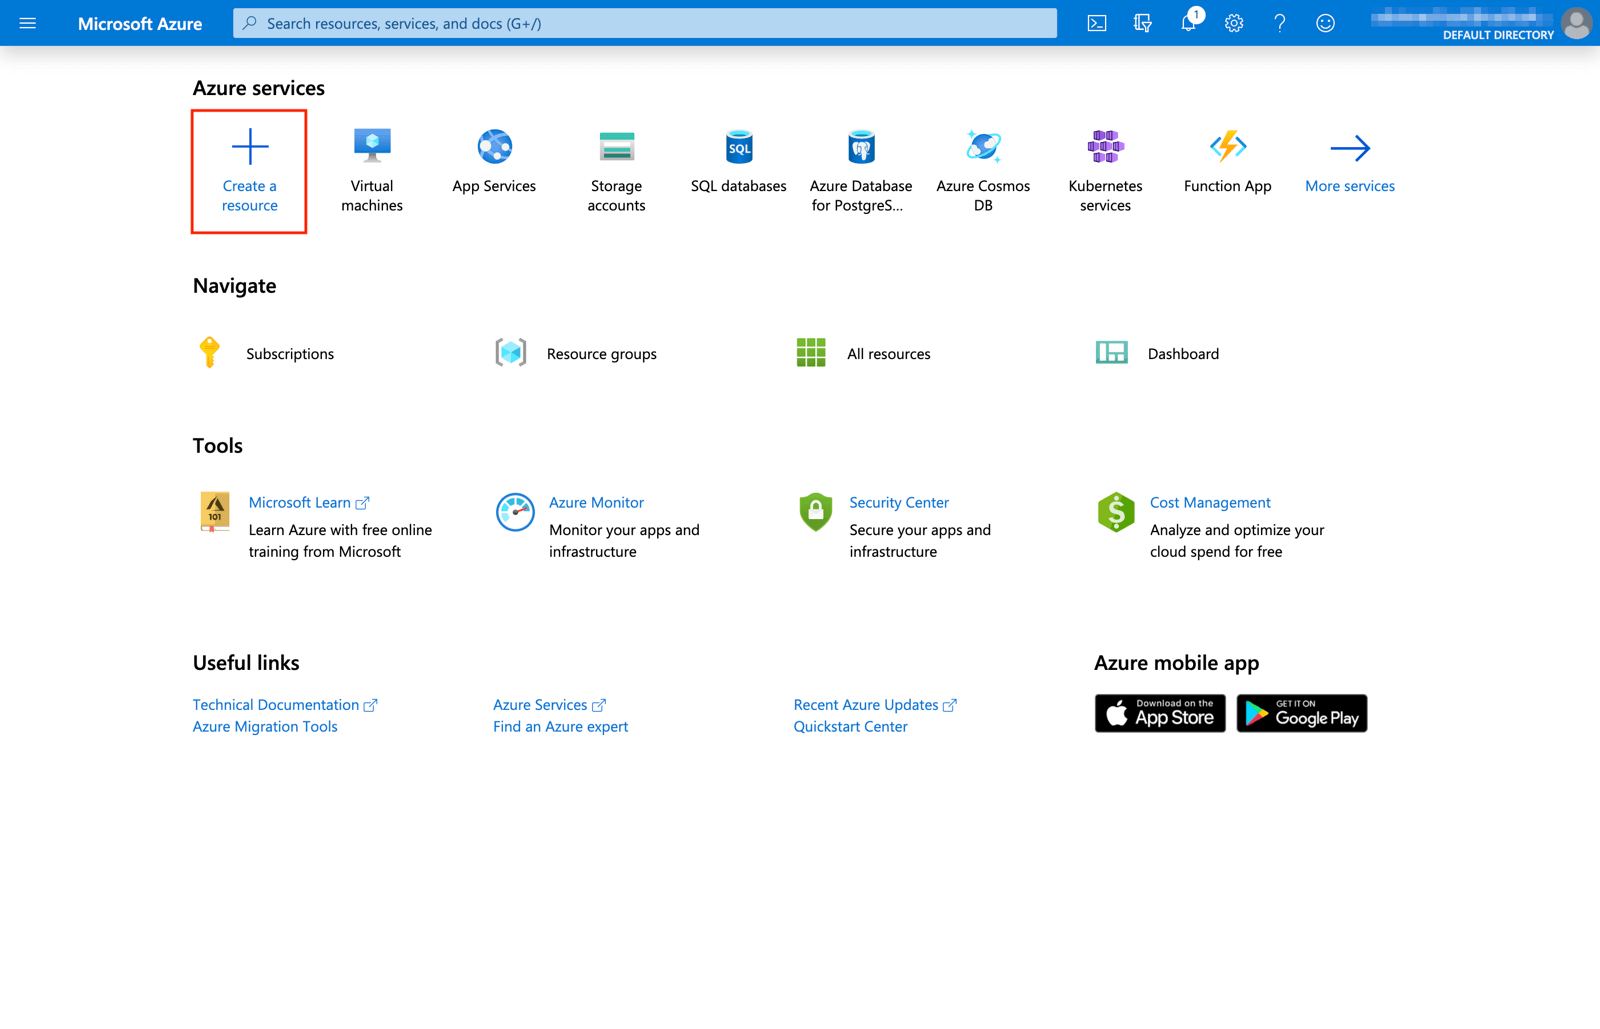The height and width of the screenshot is (1029, 1600).
Task: Open Quickstart Center link
Action: tap(850, 727)
